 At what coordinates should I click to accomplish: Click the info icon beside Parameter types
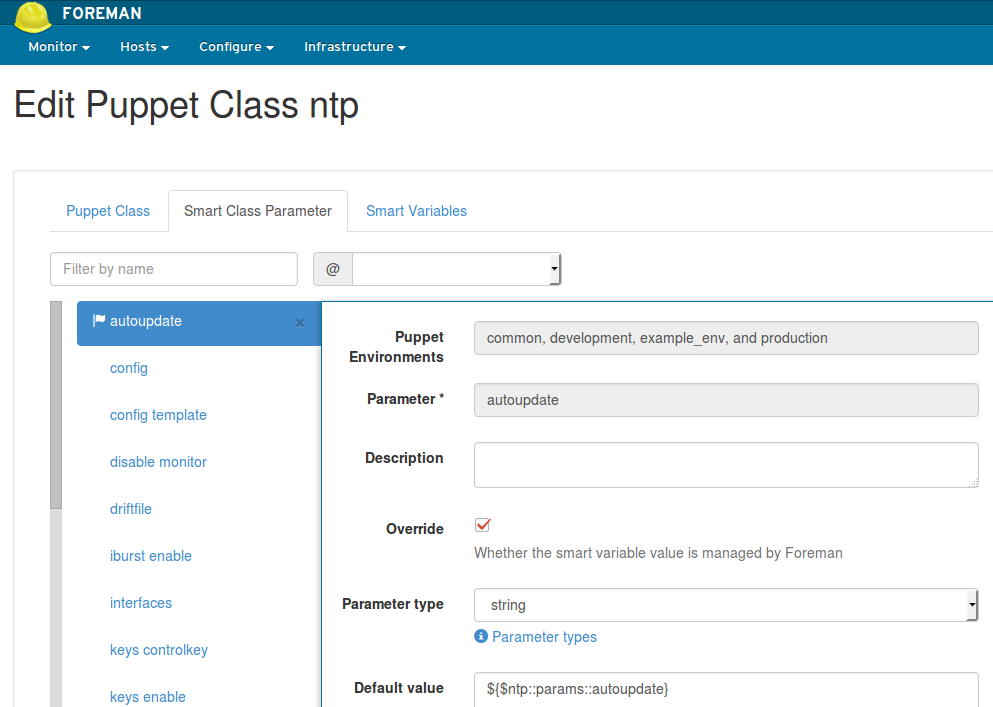click(x=481, y=636)
